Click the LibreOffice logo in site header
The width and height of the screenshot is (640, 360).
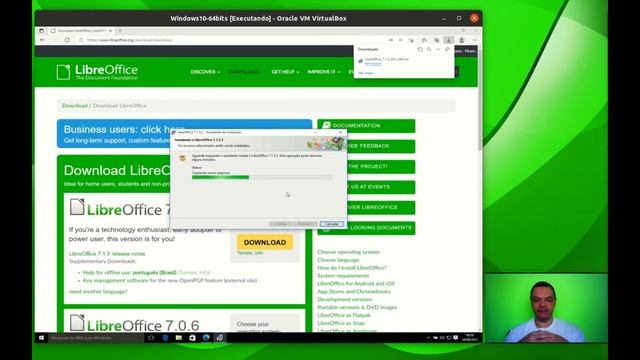point(97,72)
